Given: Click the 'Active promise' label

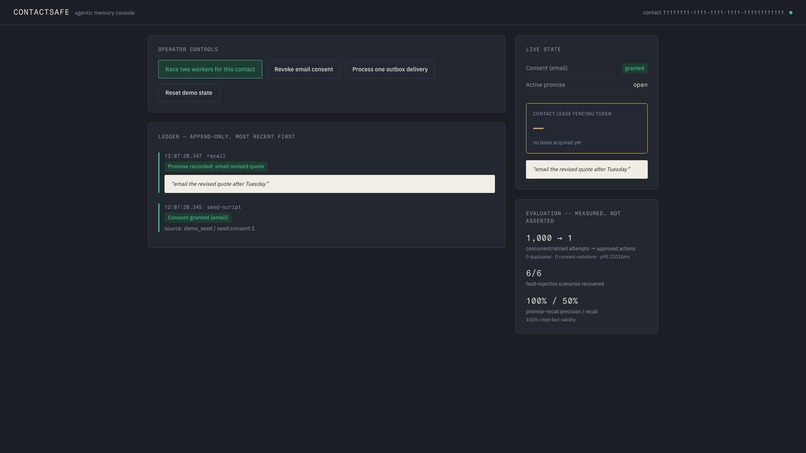Looking at the screenshot, I should pyautogui.click(x=545, y=85).
